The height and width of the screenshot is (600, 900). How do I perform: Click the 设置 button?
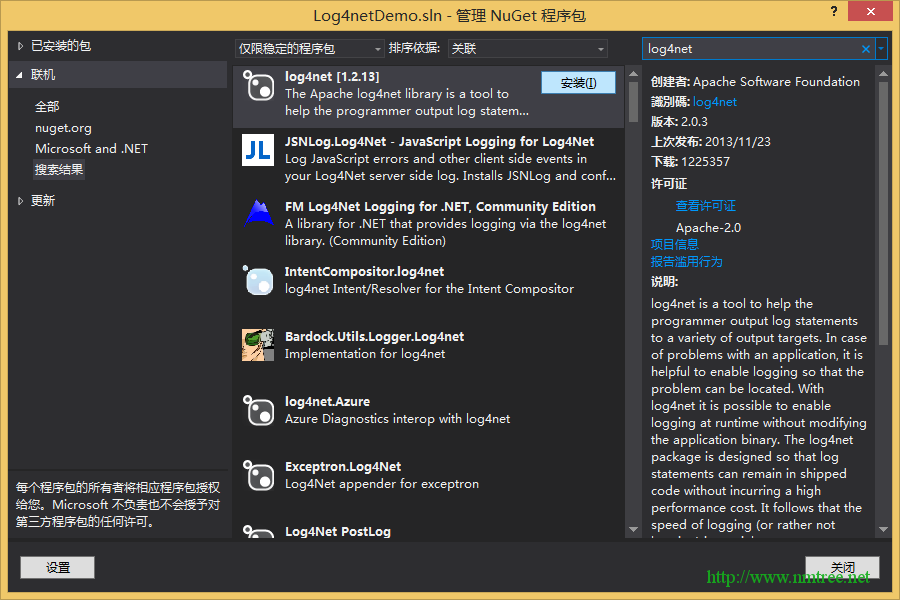(57, 567)
